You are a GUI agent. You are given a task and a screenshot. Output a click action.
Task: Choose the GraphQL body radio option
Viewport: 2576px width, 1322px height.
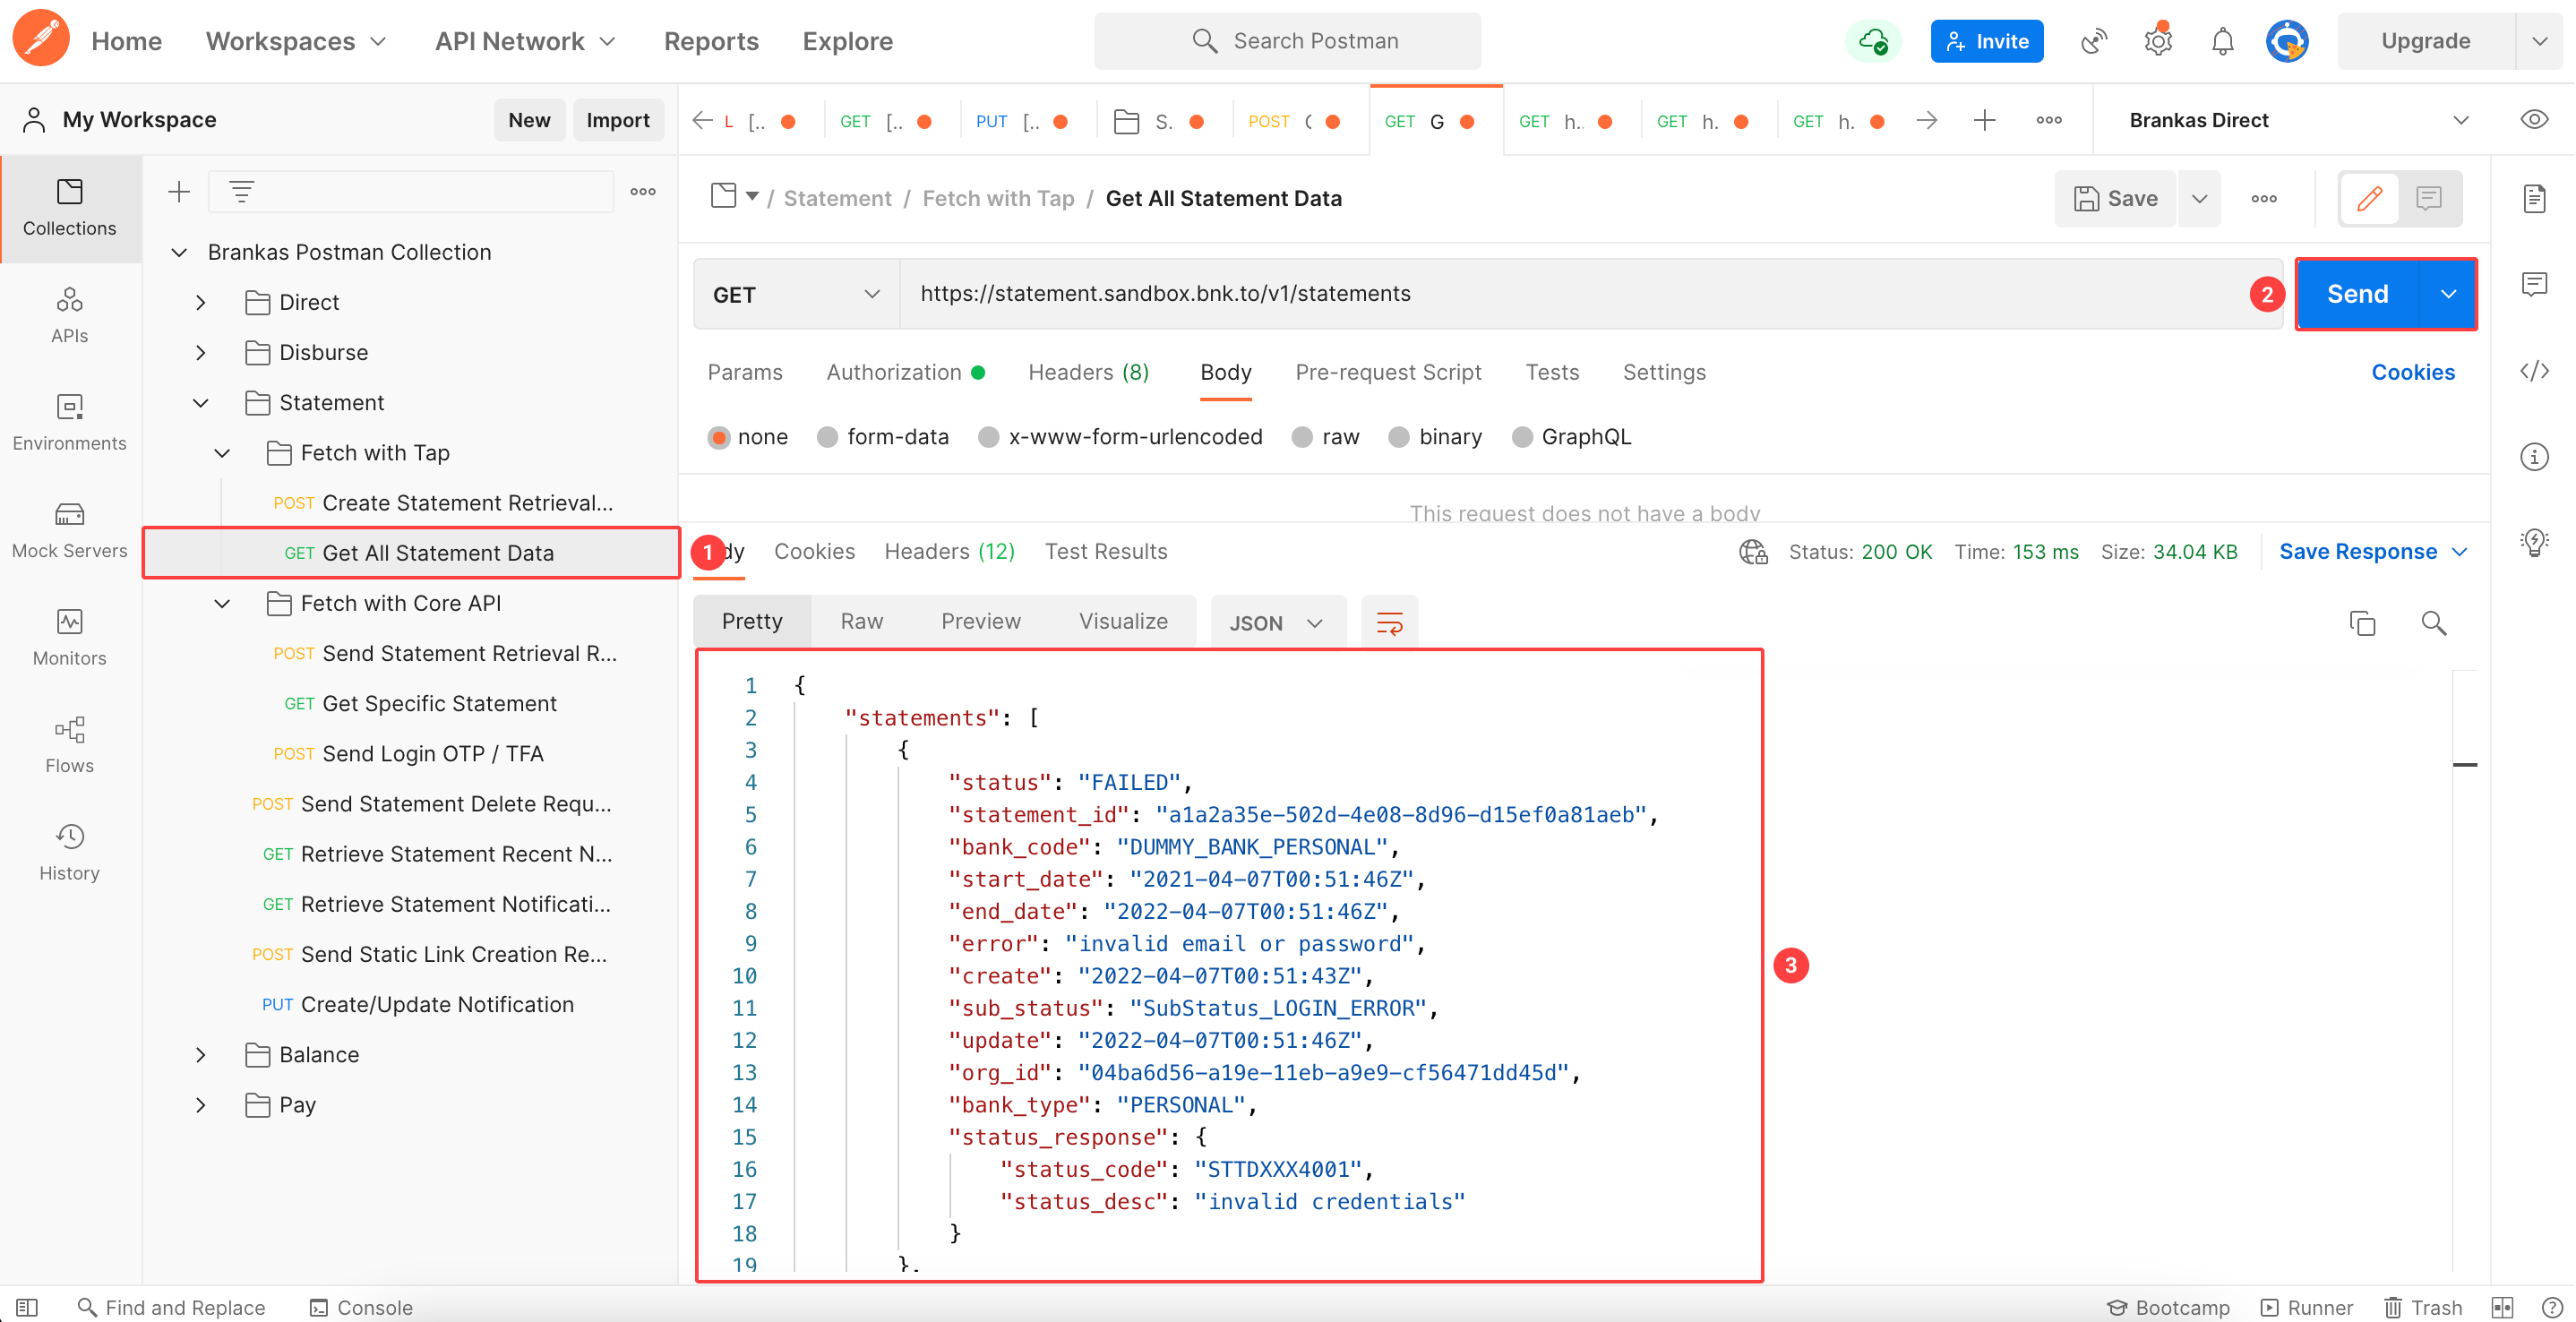point(1522,437)
